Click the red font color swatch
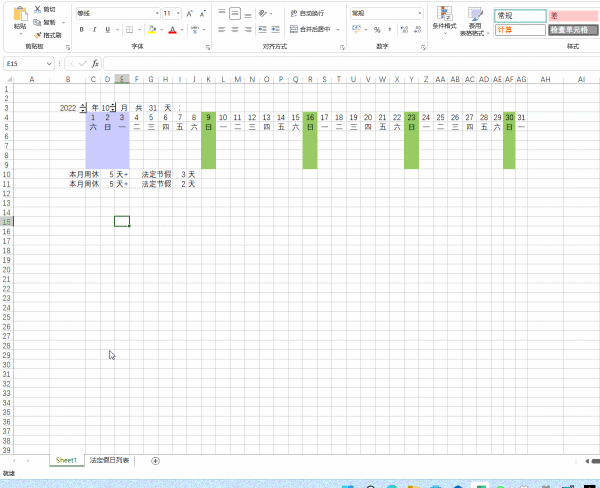 pyautogui.click(x=172, y=30)
